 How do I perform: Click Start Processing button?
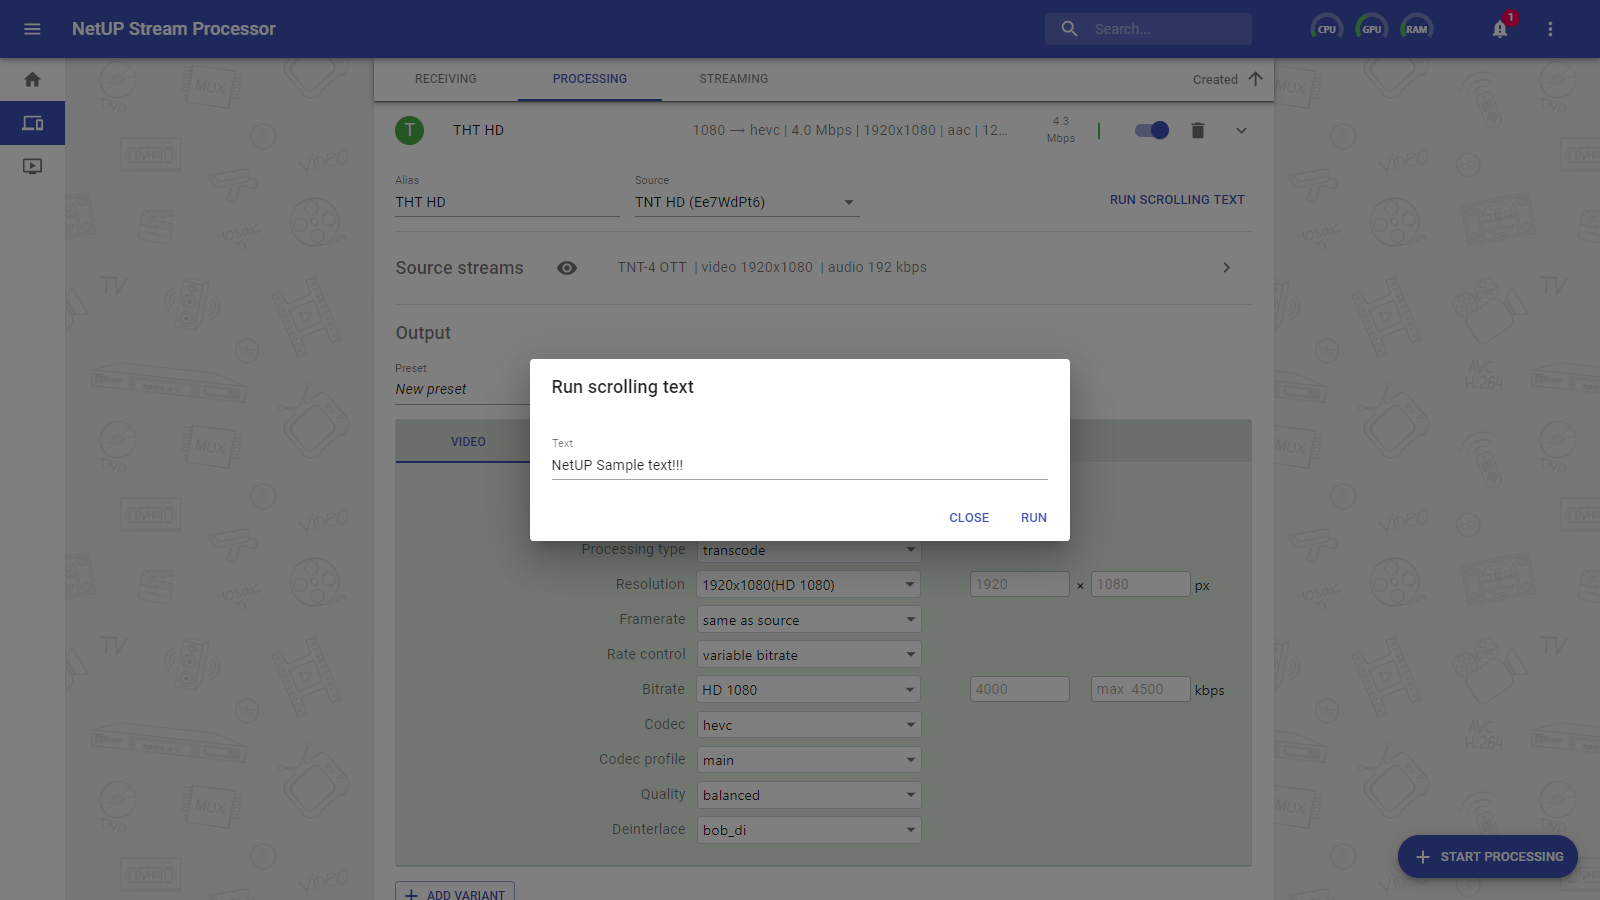[1488, 856]
